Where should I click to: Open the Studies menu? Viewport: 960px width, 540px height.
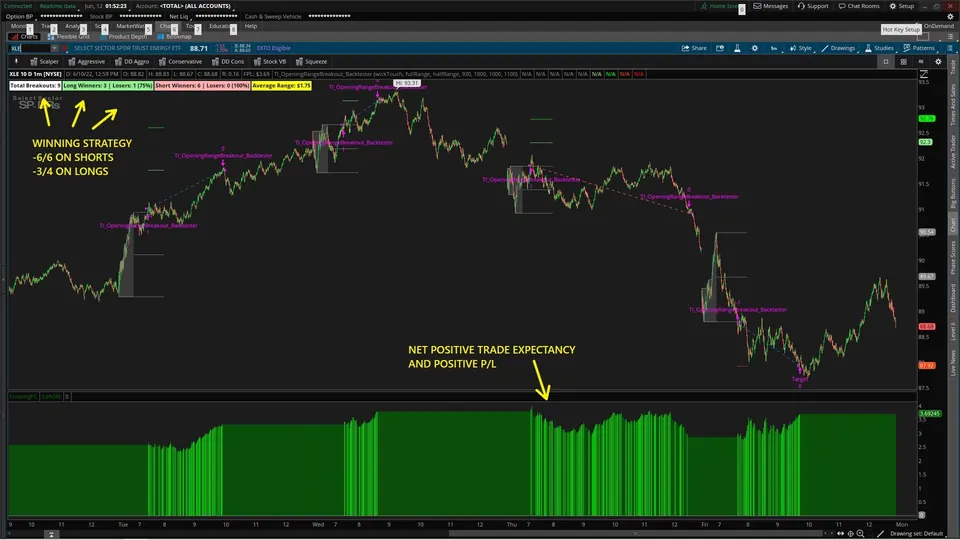pos(879,48)
